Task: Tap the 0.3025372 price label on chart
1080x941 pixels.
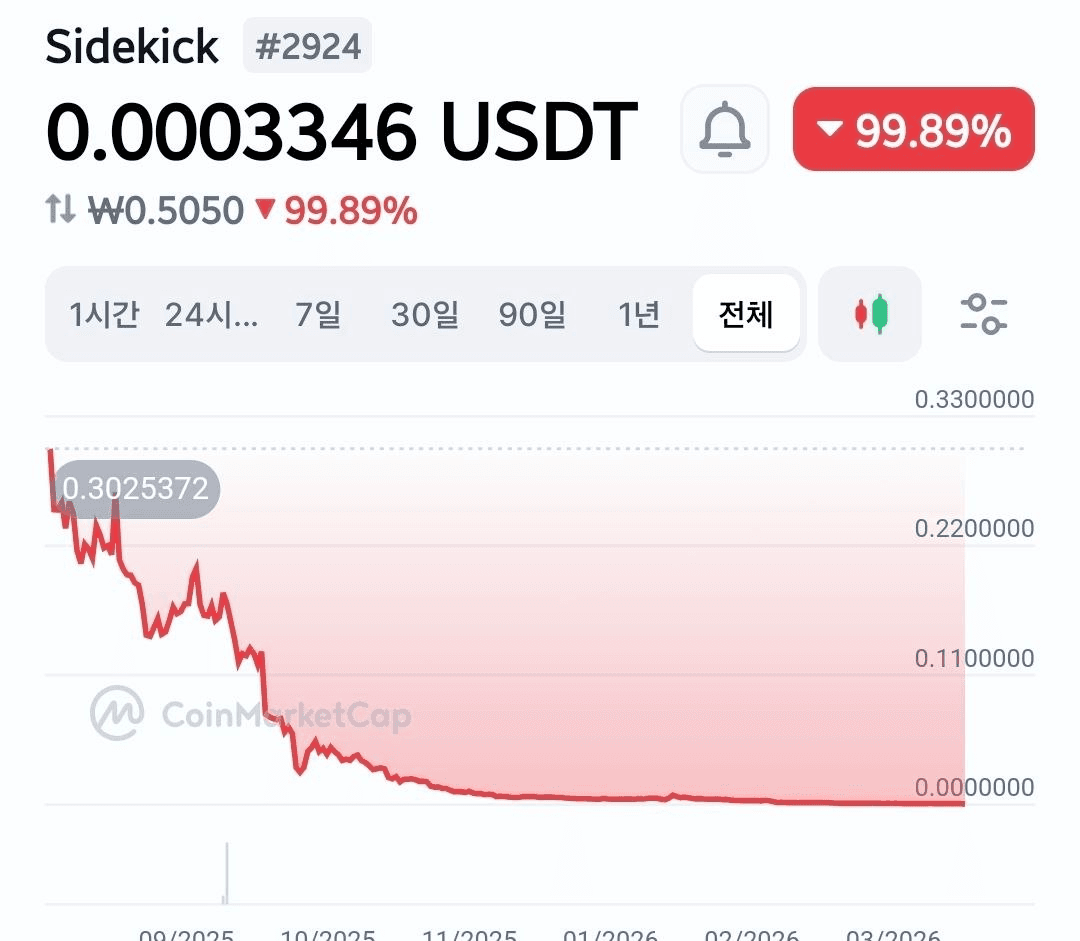Action: (x=136, y=489)
